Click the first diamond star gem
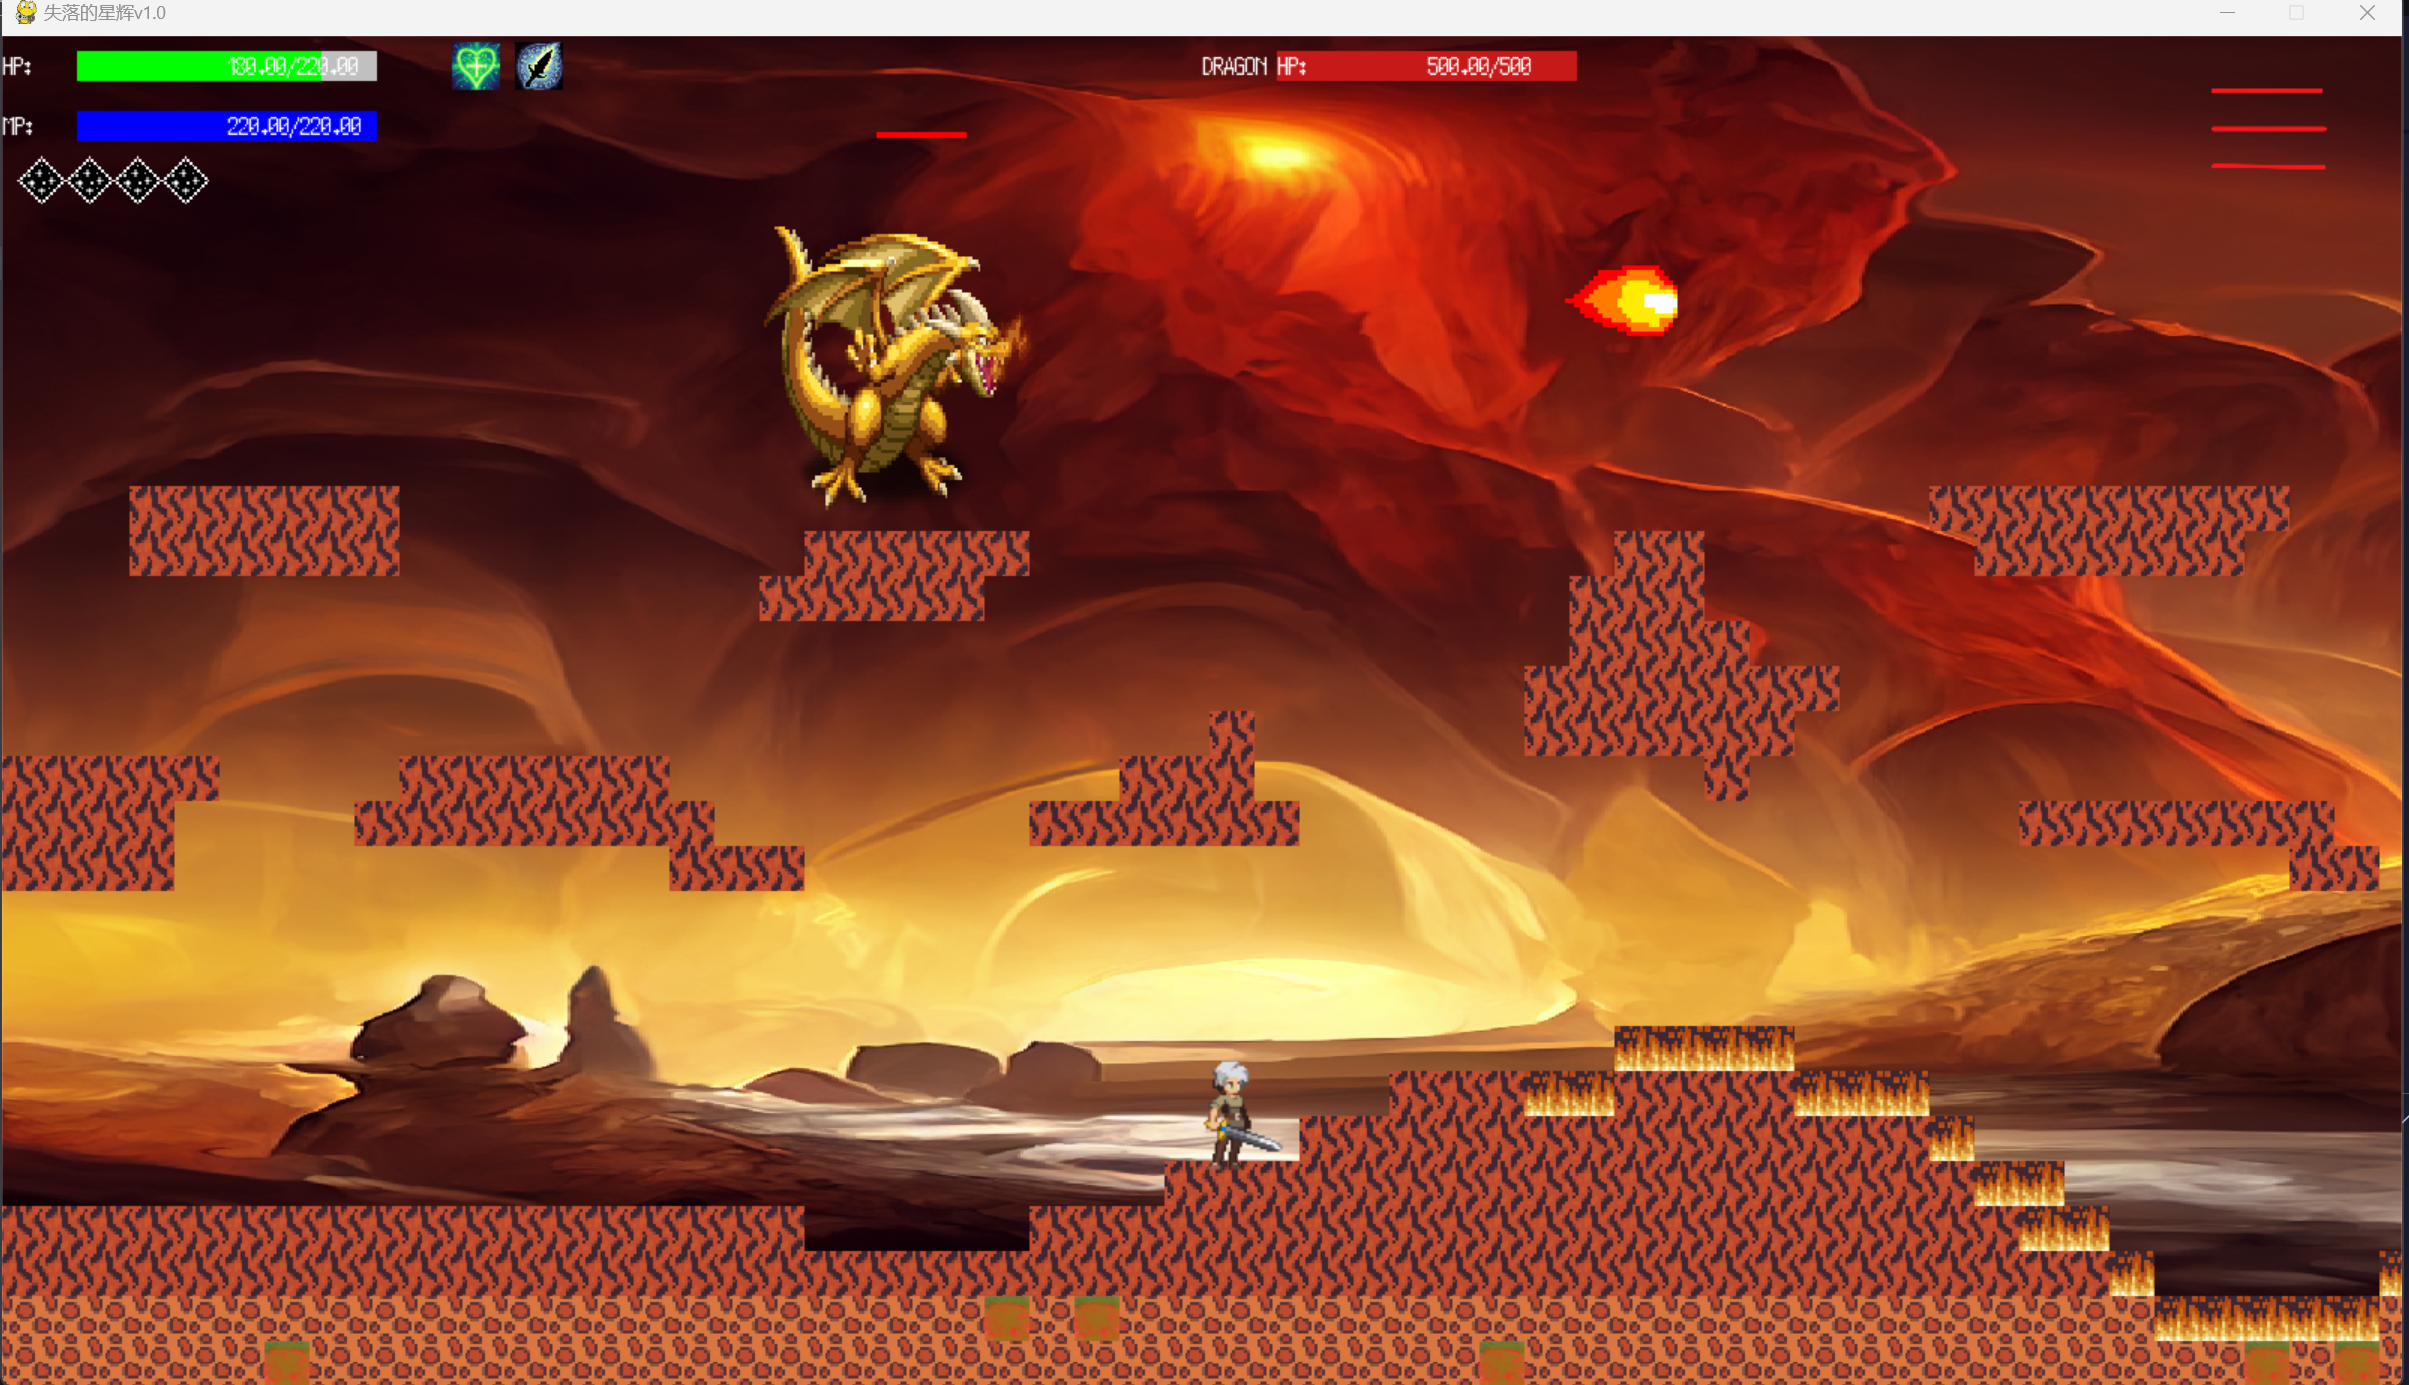The height and width of the screenshot is (1385, 2409). click(41, 181)
